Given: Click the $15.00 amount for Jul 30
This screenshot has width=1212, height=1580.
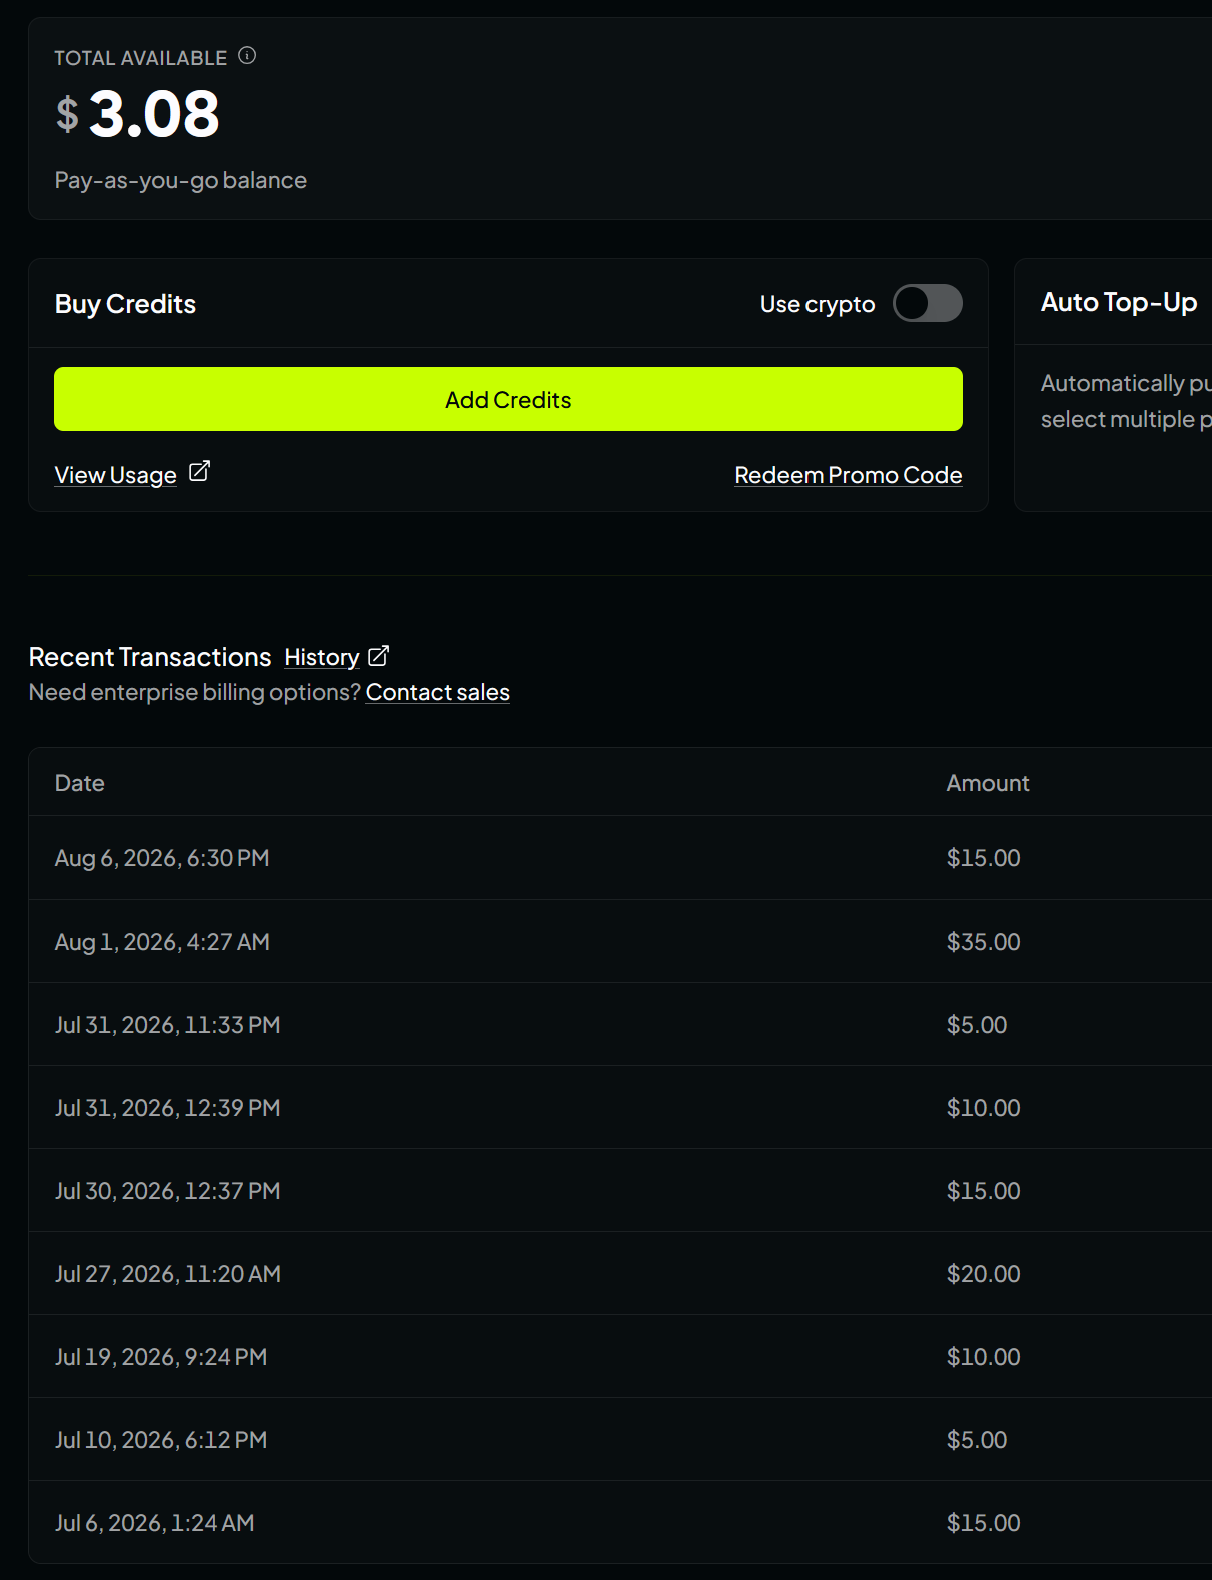Looking at the screenshot, I should [984, 1191].
